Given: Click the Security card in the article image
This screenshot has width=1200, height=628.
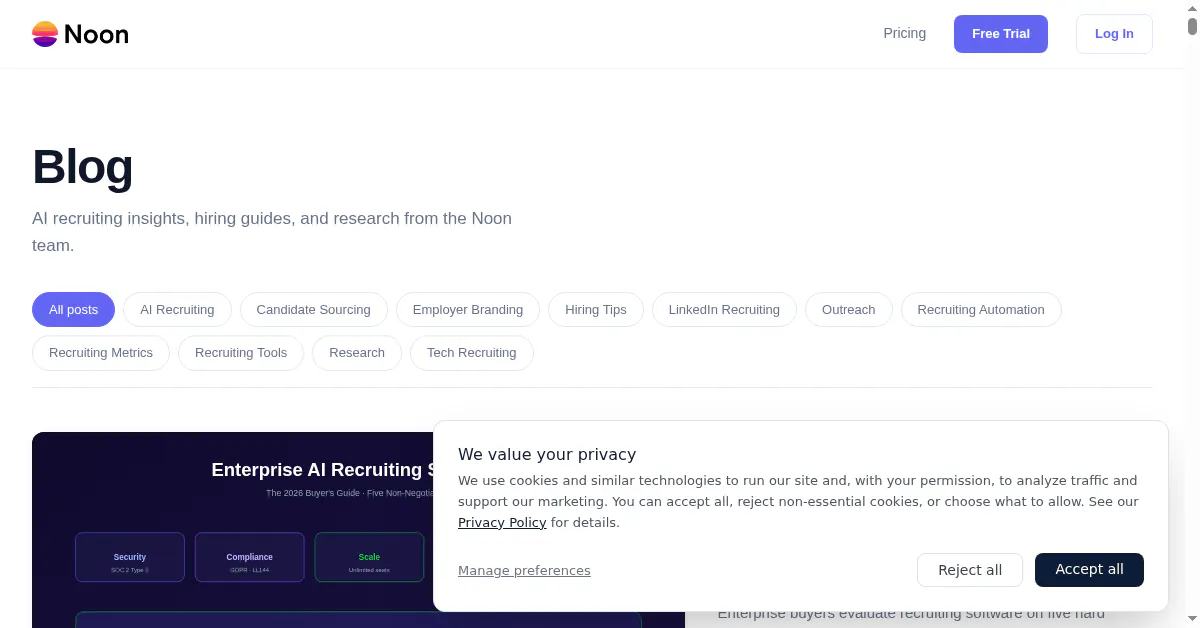Looking at the screenshot, I should [x=130, y=557].
